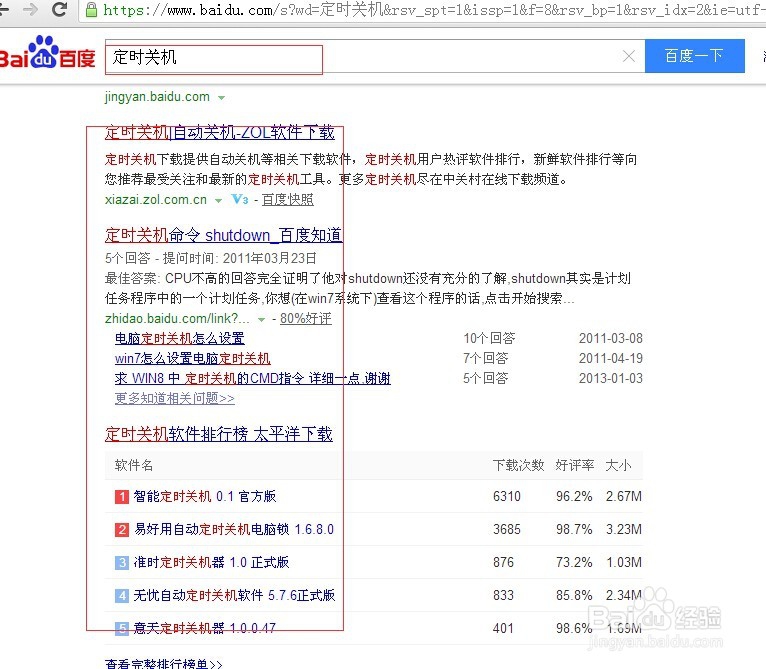Click rank 2 badge in software list
The image size is (766, 669).
point(122,530)
